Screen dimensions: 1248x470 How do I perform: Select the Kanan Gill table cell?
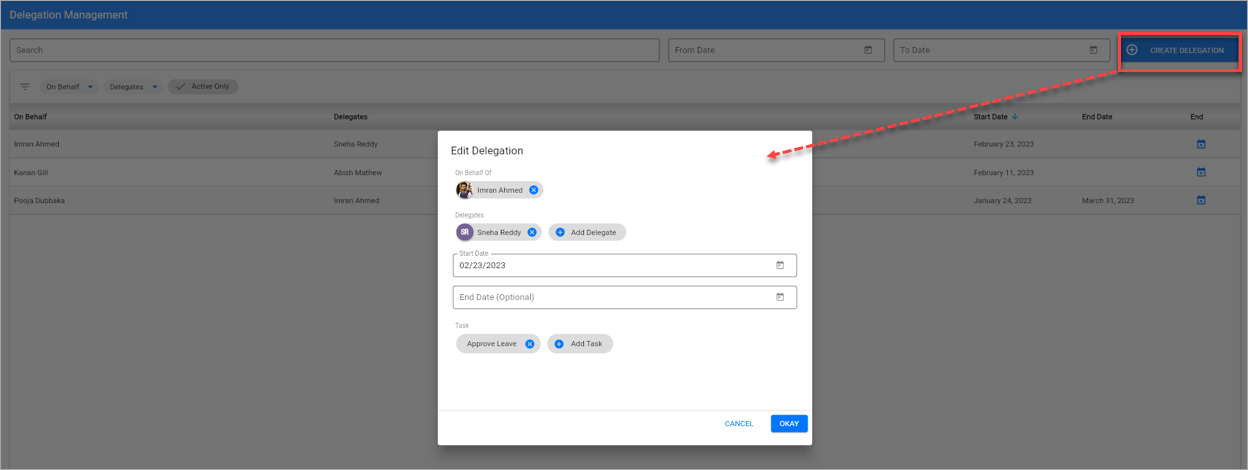point(32,172)
